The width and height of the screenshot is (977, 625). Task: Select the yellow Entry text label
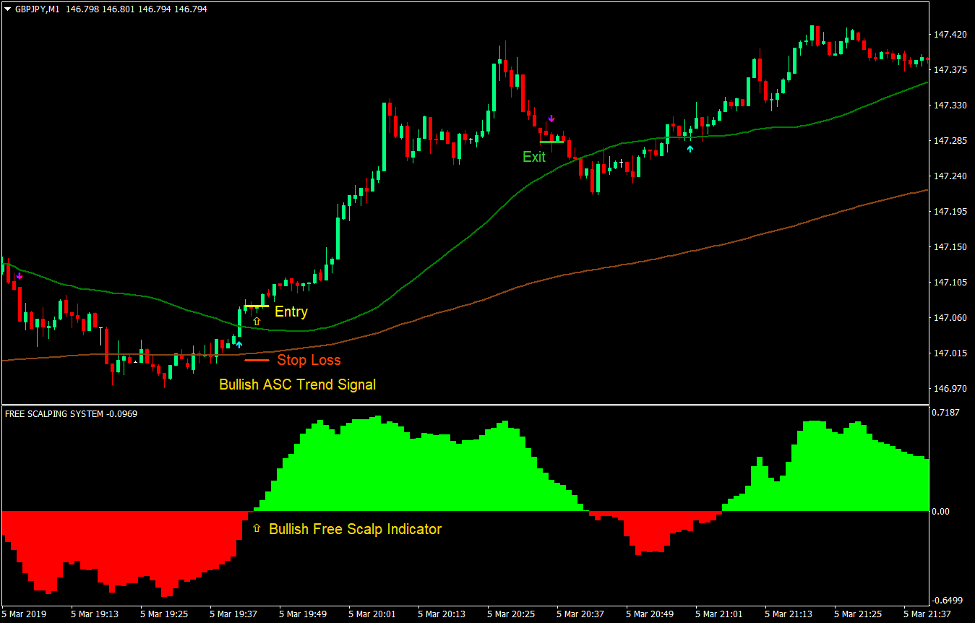[x=291, y=312]
